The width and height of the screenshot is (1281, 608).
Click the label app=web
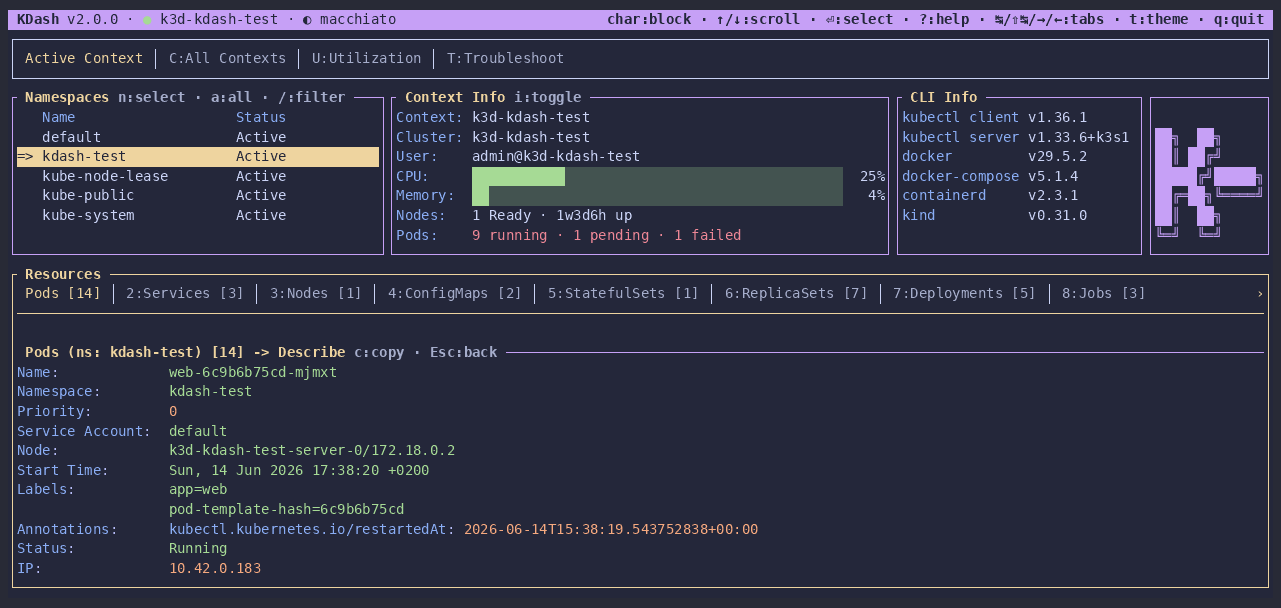tap(198, 489)
